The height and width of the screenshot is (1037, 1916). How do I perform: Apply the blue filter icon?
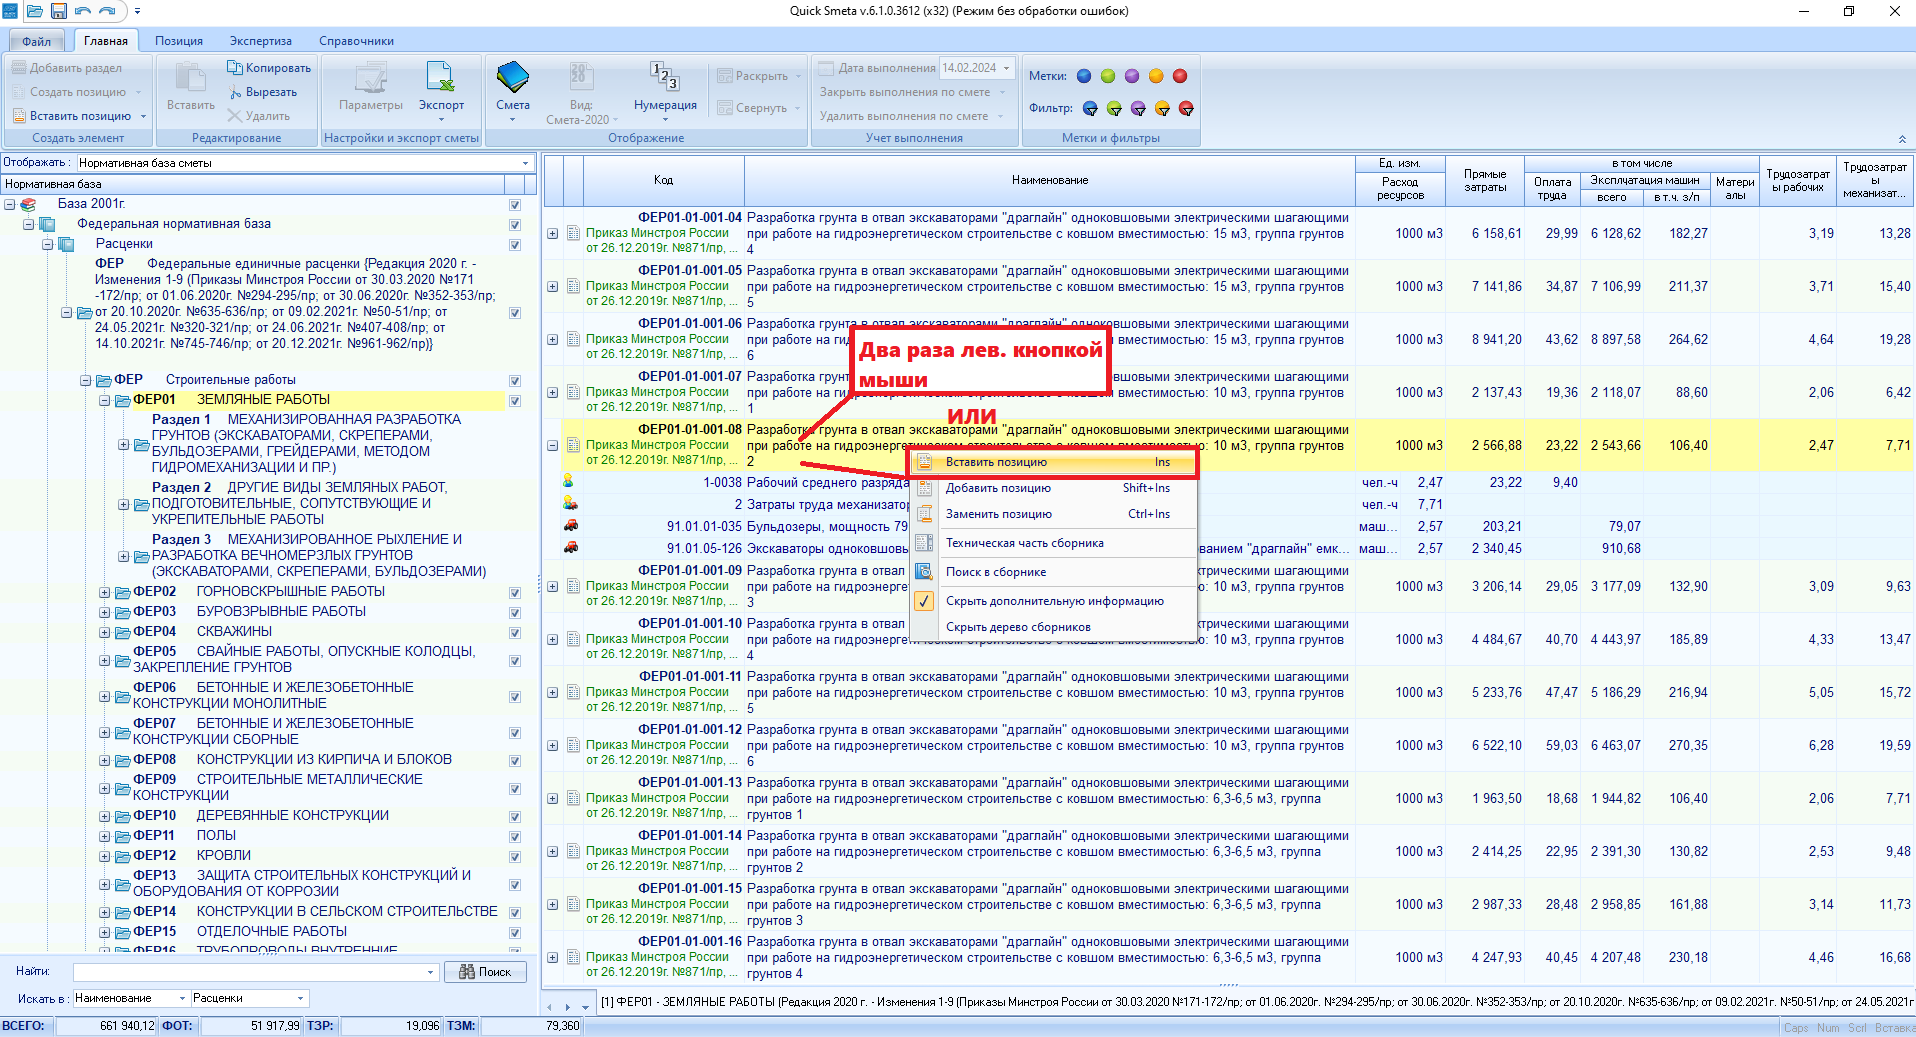click(1090, 108)
